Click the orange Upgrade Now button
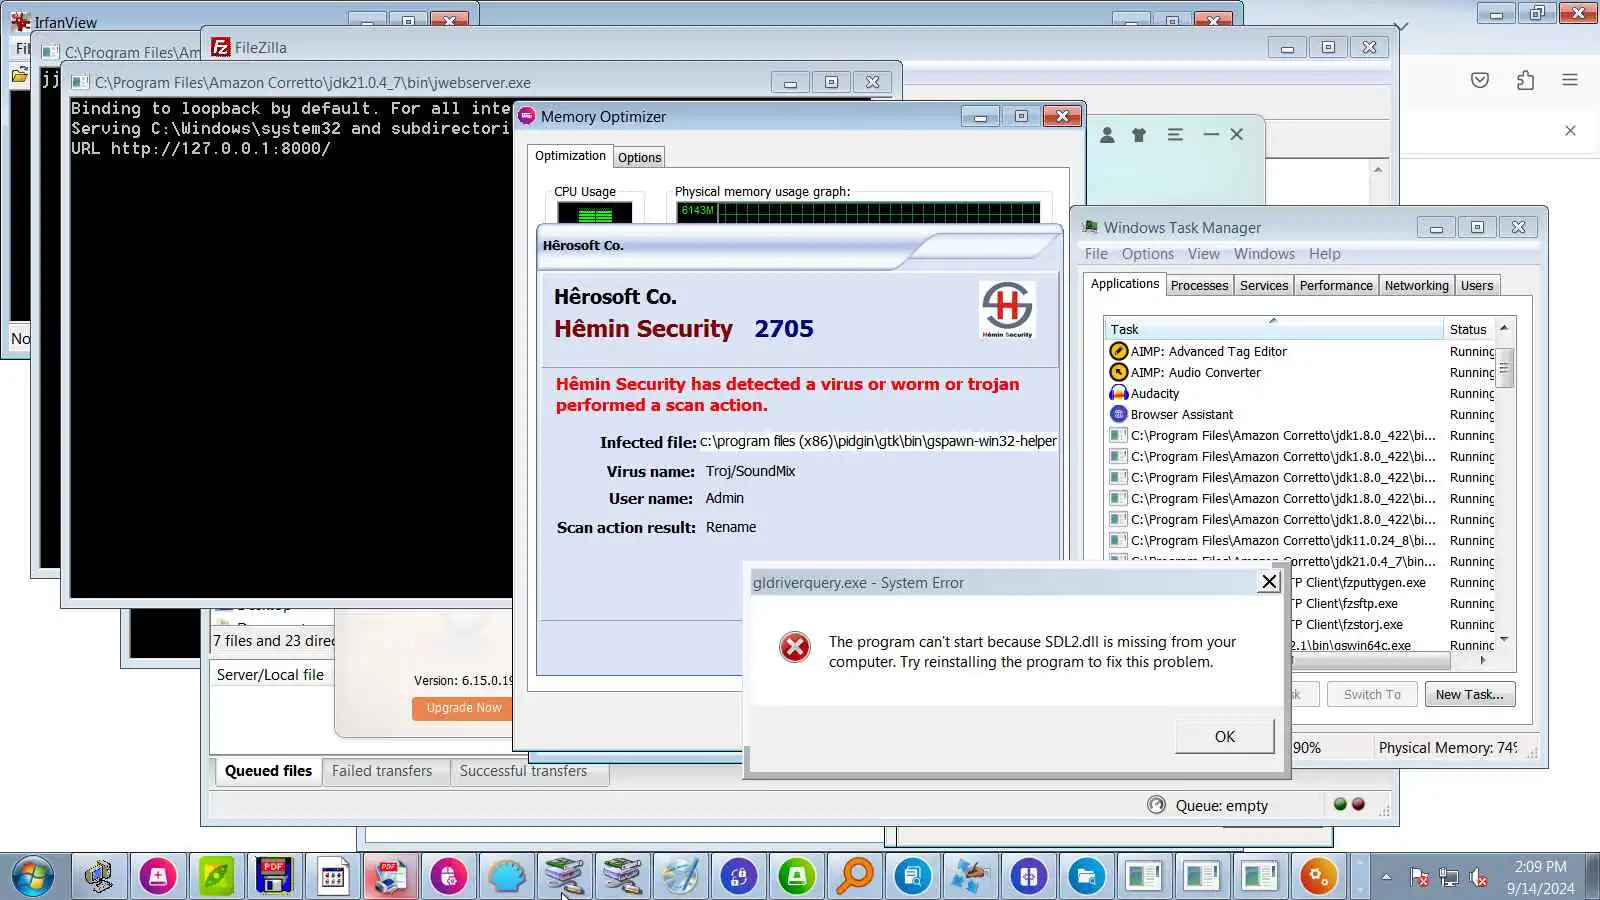 pyautogui.click(x=463, y=707)
